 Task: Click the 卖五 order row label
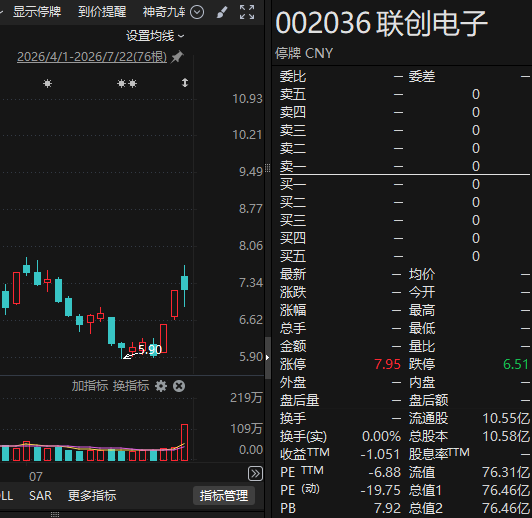click(x=293, y=94)
